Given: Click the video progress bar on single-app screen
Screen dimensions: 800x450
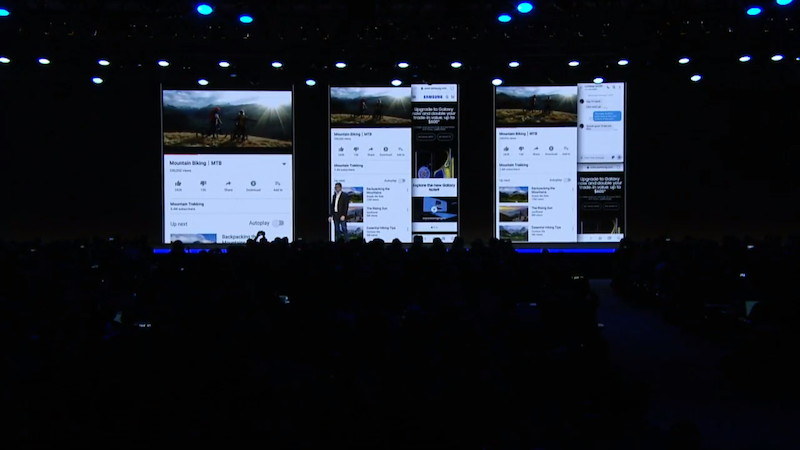Looking at the screenshot, I should [228, 155].
